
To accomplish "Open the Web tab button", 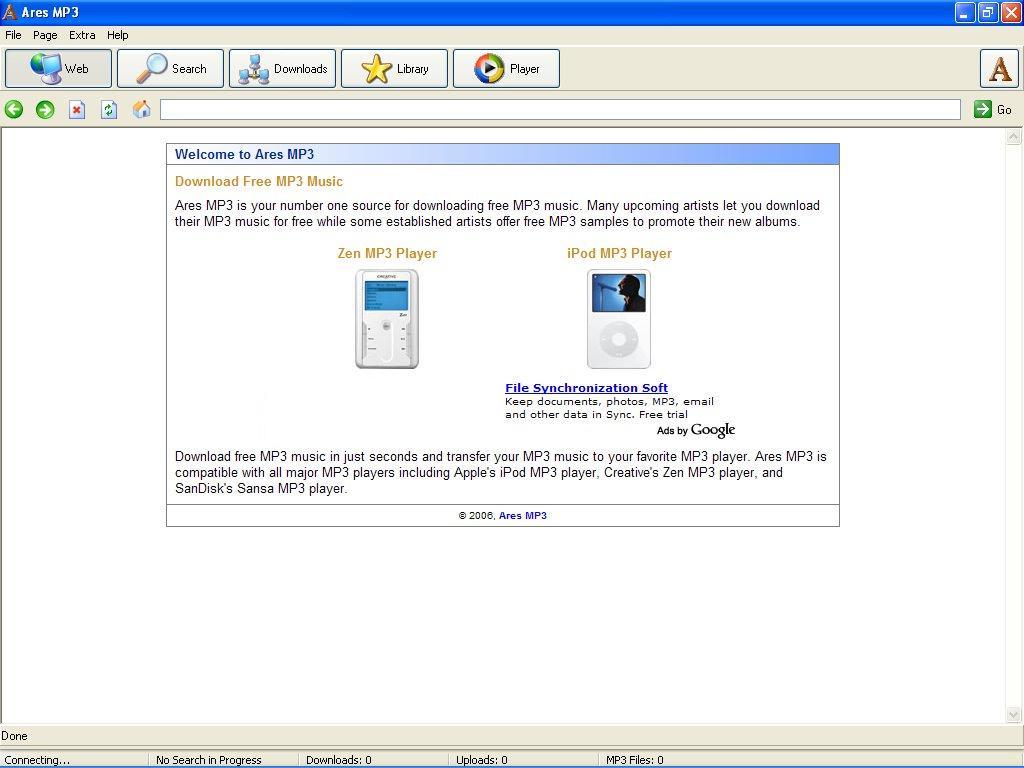I will coord(58,69).
